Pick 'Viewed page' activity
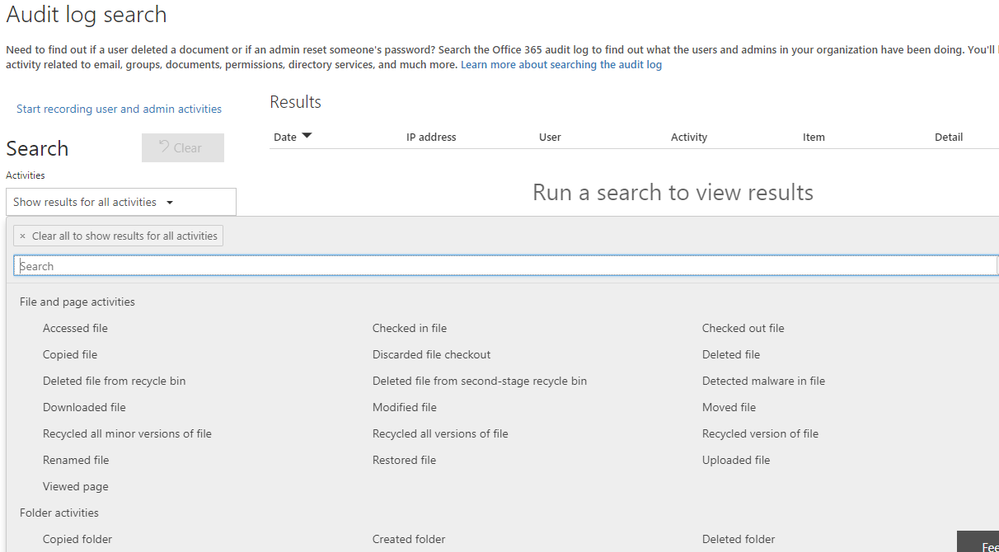999x552 pixels. 75,487
